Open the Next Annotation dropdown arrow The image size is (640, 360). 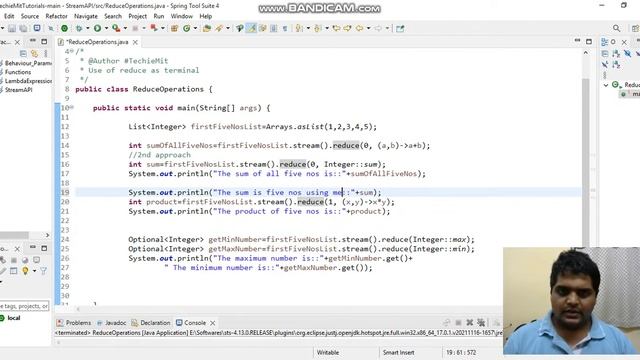(x=308, y=28)
